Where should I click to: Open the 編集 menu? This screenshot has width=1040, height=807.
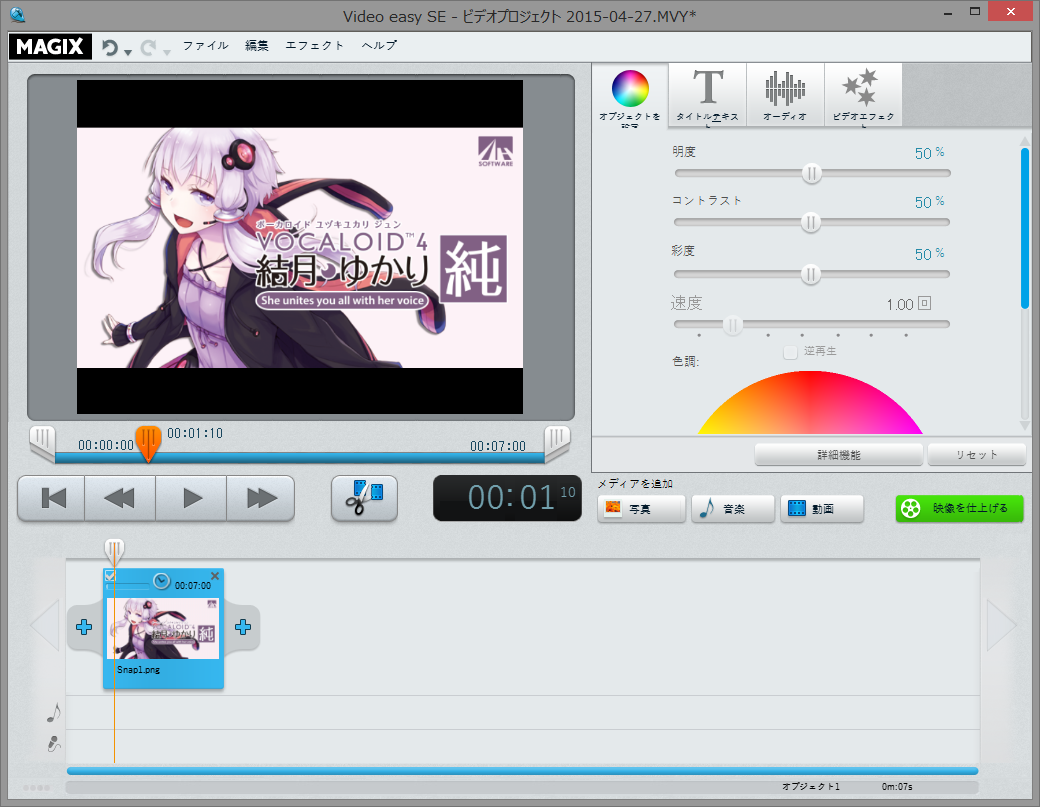(x=257, y=45)
